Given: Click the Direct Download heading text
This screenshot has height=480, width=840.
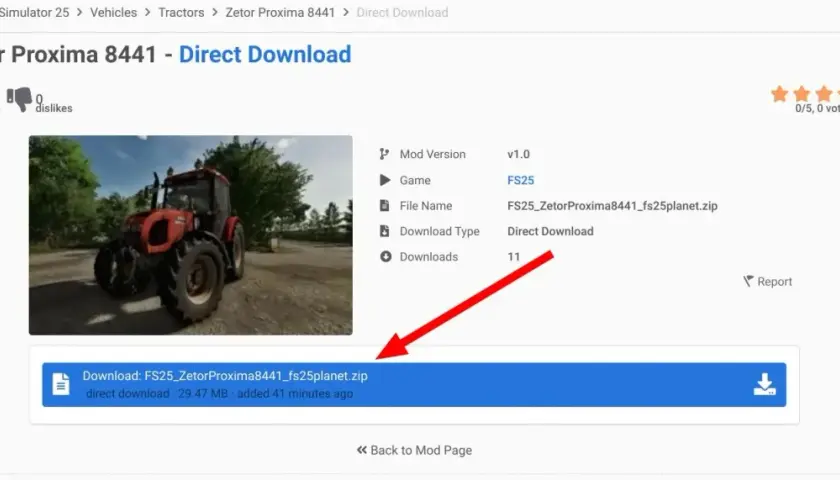Looking at the screenshot, I should click(x=265, y=54).
